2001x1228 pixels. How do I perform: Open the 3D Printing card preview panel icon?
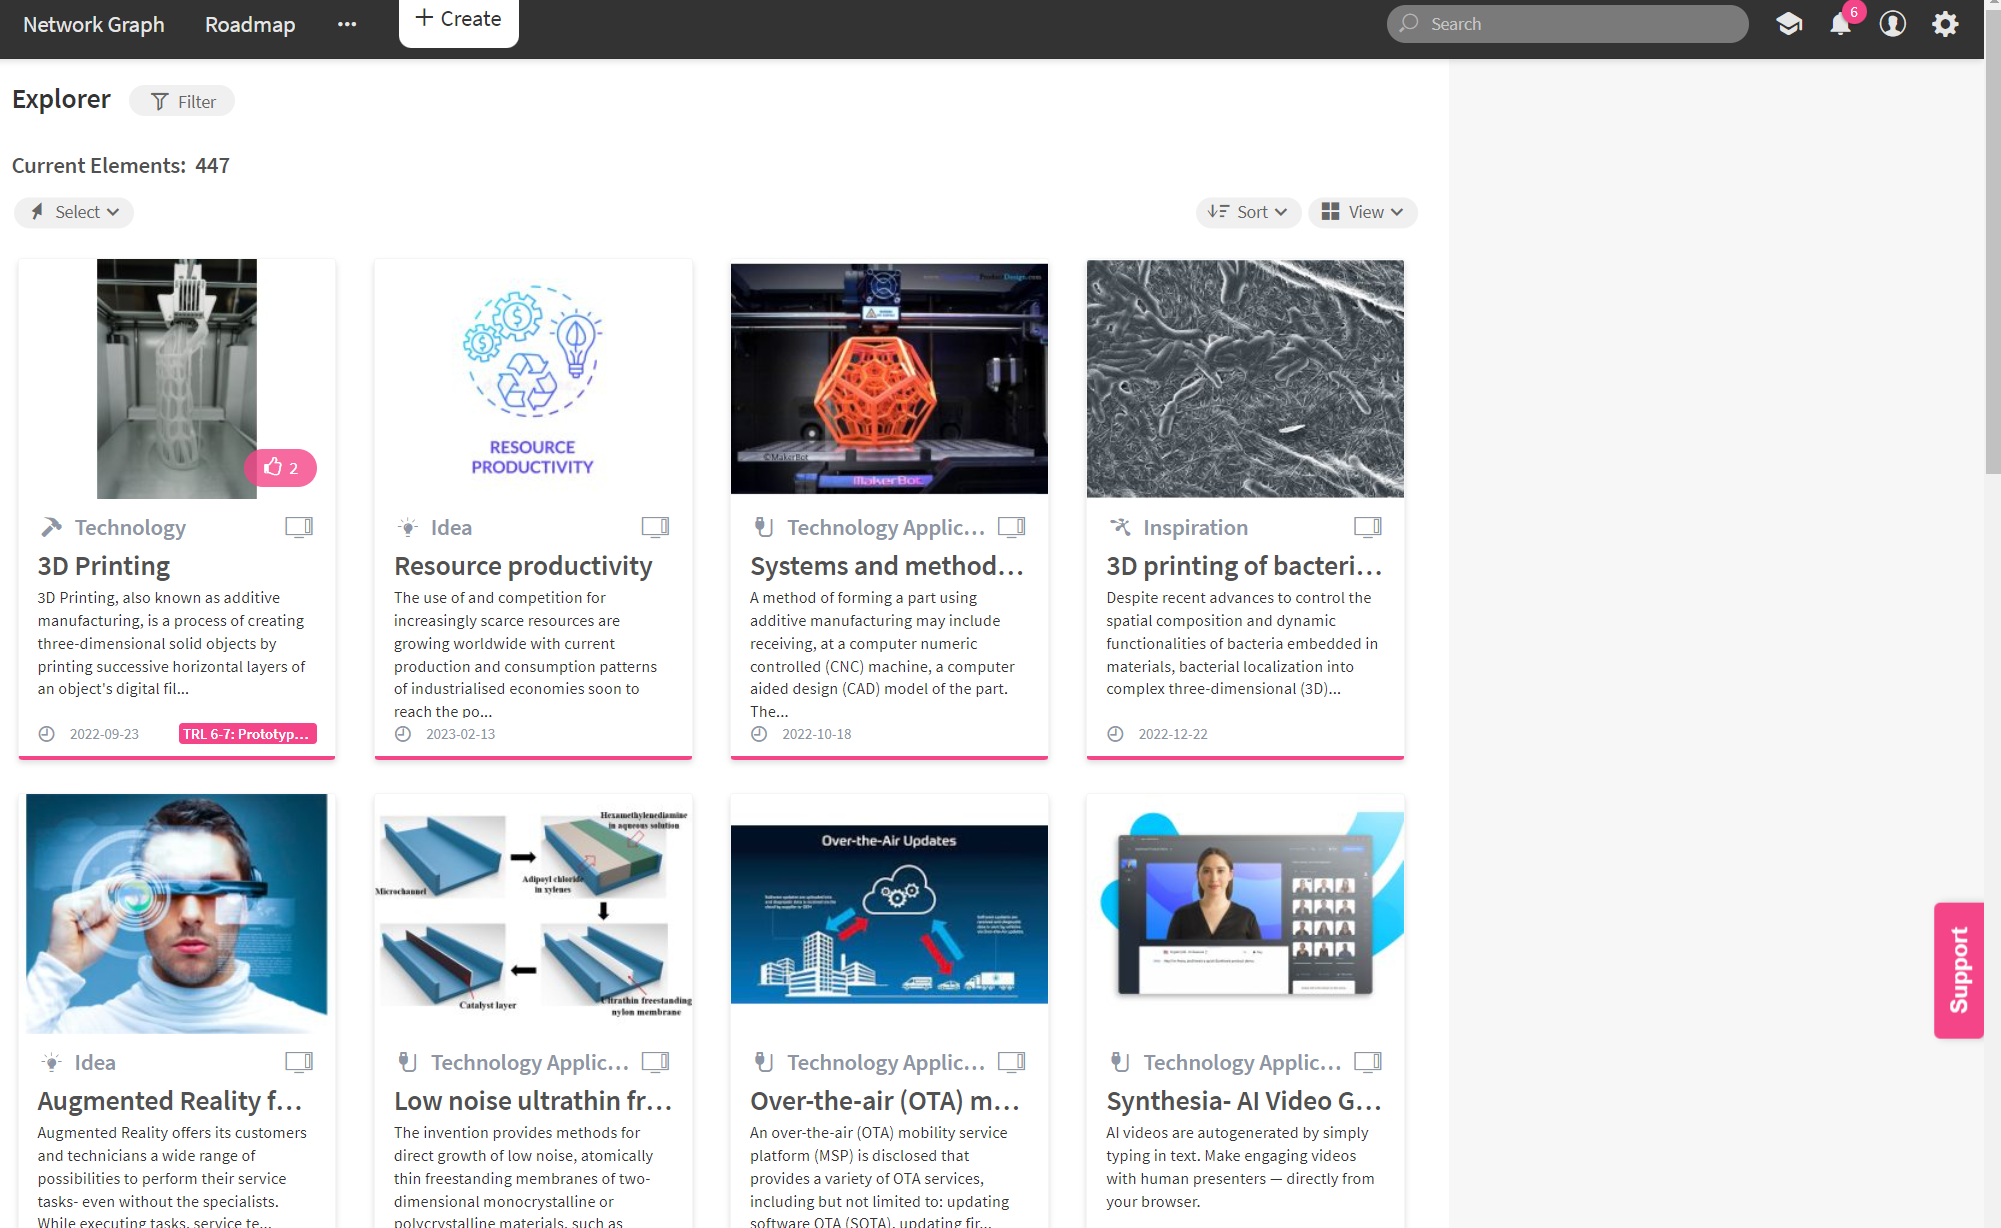[298, 527]
